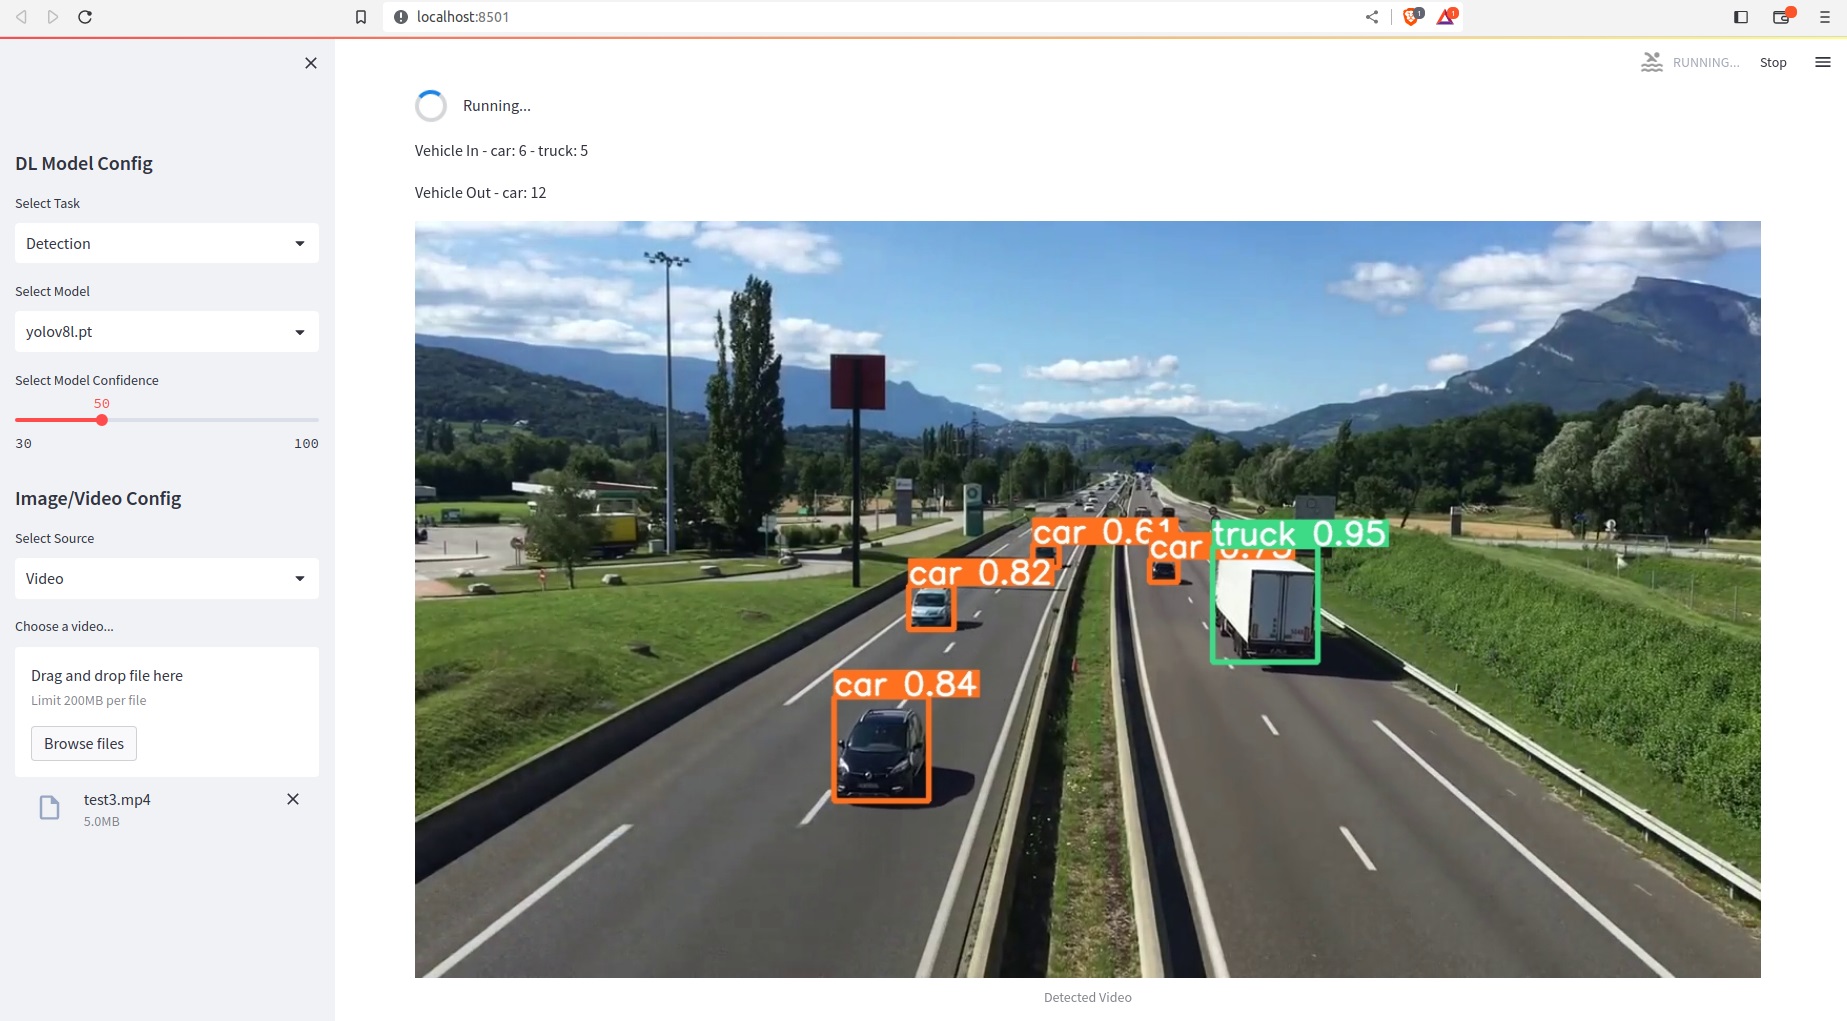Click the RUNNING... status text
This screenshot has width=1847, height=1021.
click(x=1705, y=61)
